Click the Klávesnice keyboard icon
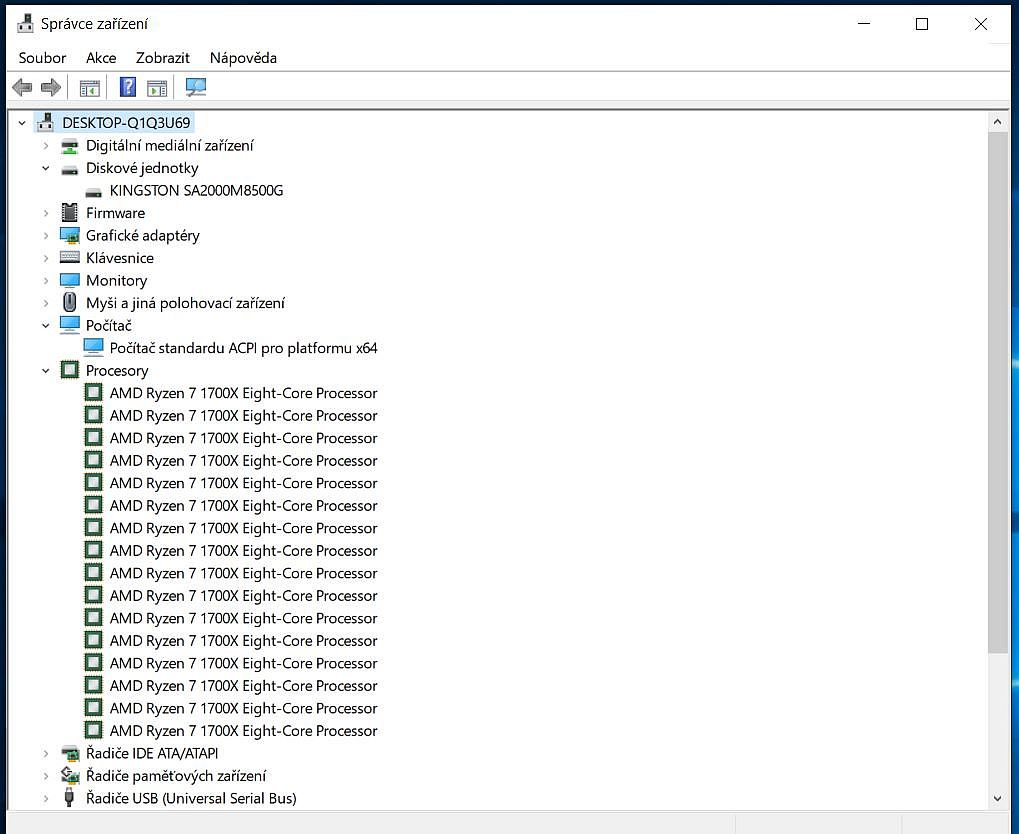Image resolution: width=1019 pixels, height=834 pixels. [70, 257]
